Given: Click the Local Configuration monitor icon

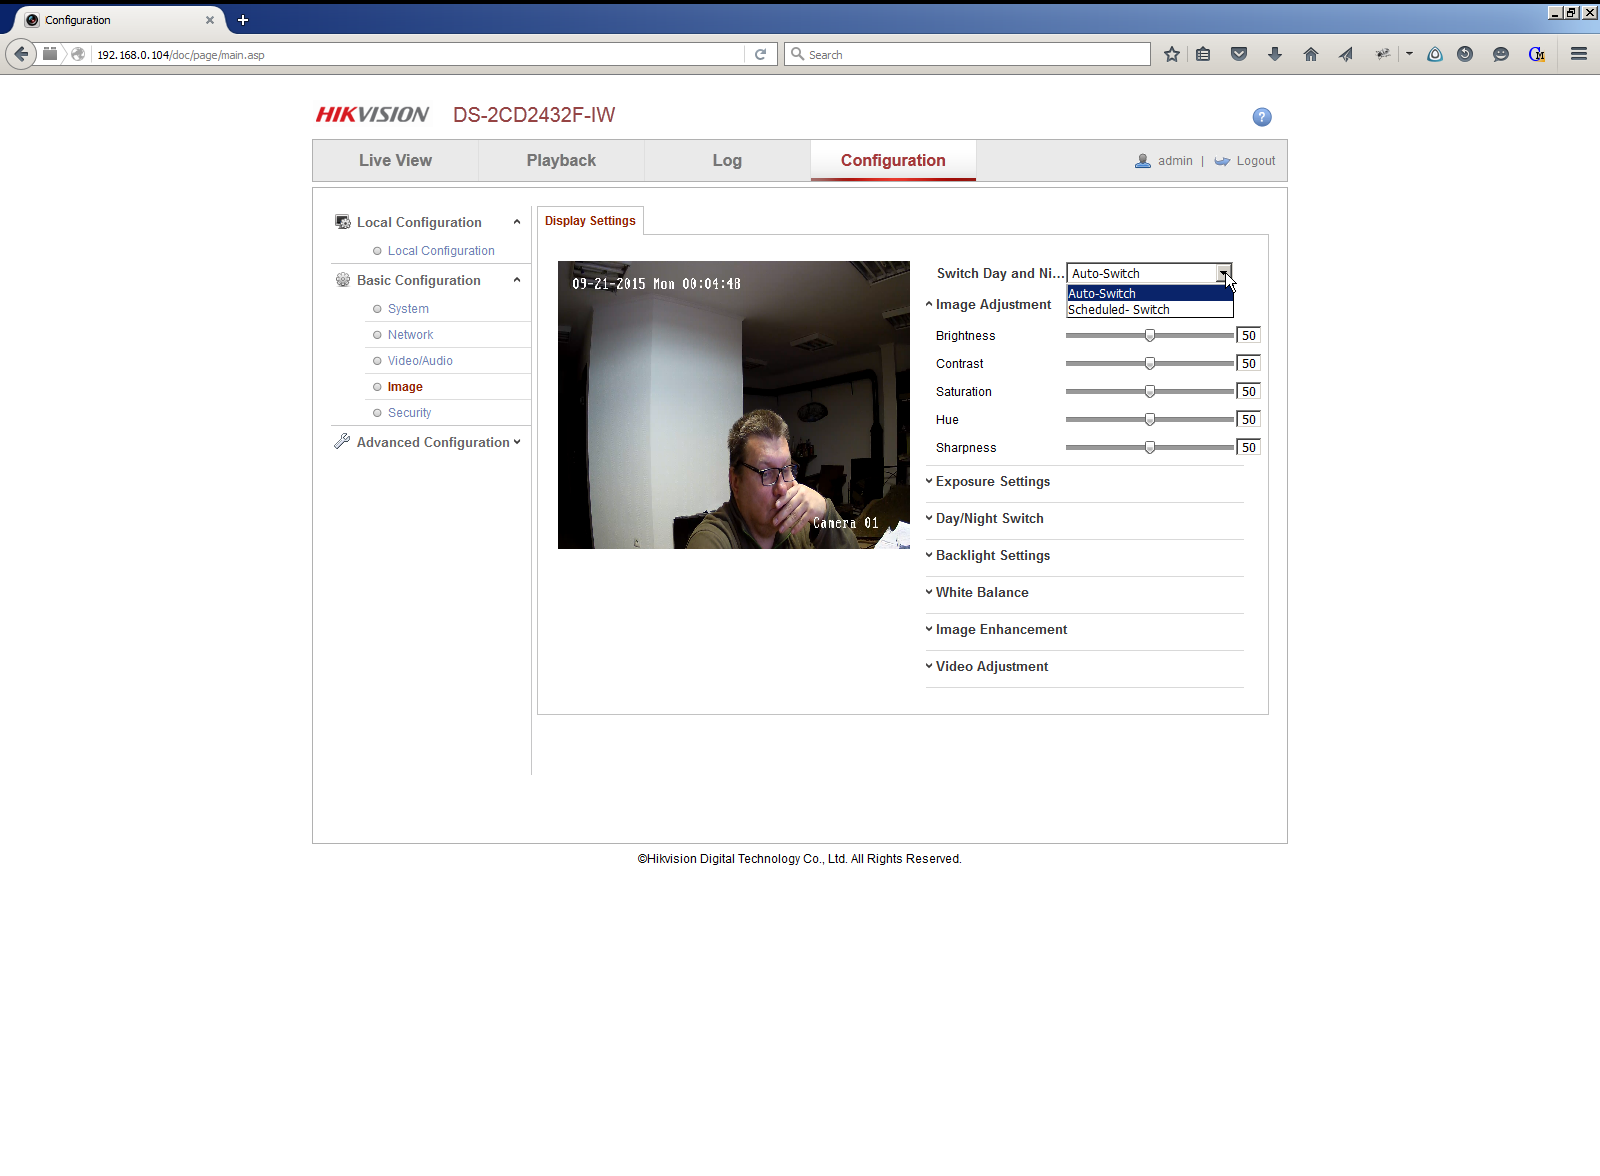Looking at the screenshot, I should tap(343, 222).
